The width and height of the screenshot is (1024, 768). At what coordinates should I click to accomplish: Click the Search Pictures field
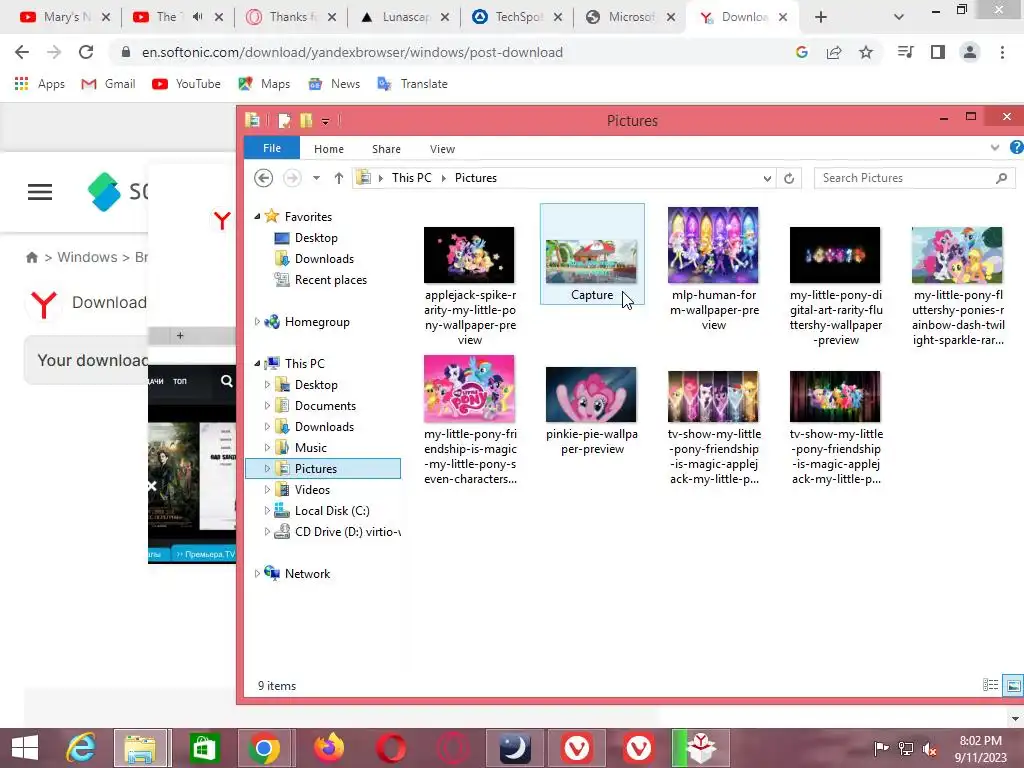tap(914, 178)
